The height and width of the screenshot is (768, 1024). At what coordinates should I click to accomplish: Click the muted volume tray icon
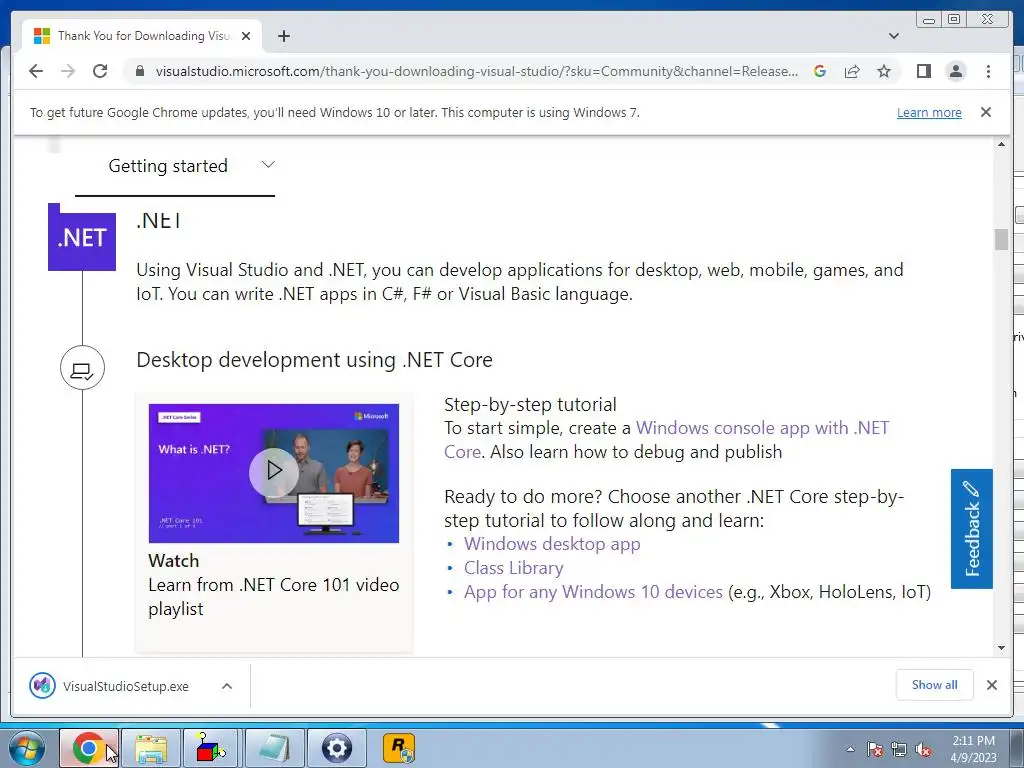tap(923, 749)
